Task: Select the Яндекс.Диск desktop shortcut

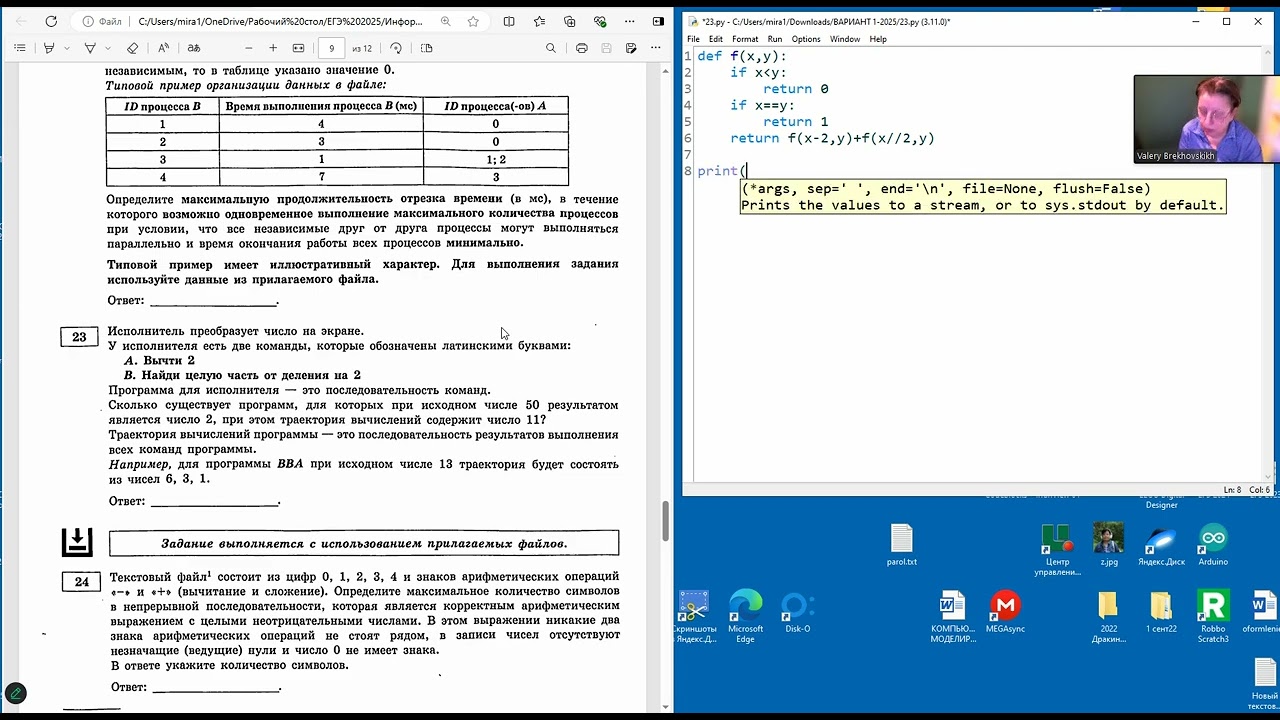Action: pos(1161,544)
